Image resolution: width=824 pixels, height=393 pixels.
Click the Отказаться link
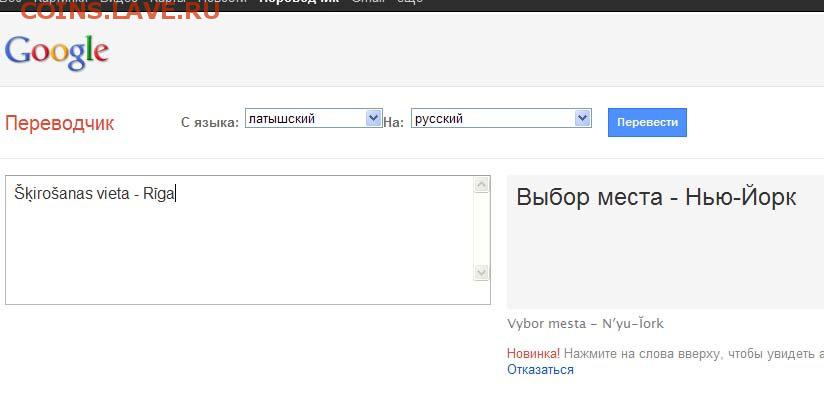(x=540, y=370)
